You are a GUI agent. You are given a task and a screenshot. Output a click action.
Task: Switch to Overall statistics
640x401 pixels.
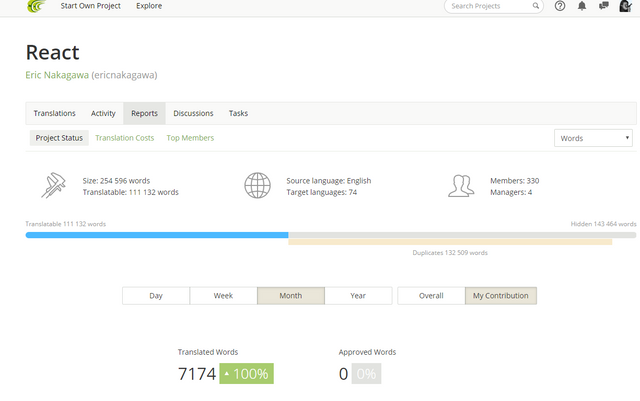[x=431, y=296]
